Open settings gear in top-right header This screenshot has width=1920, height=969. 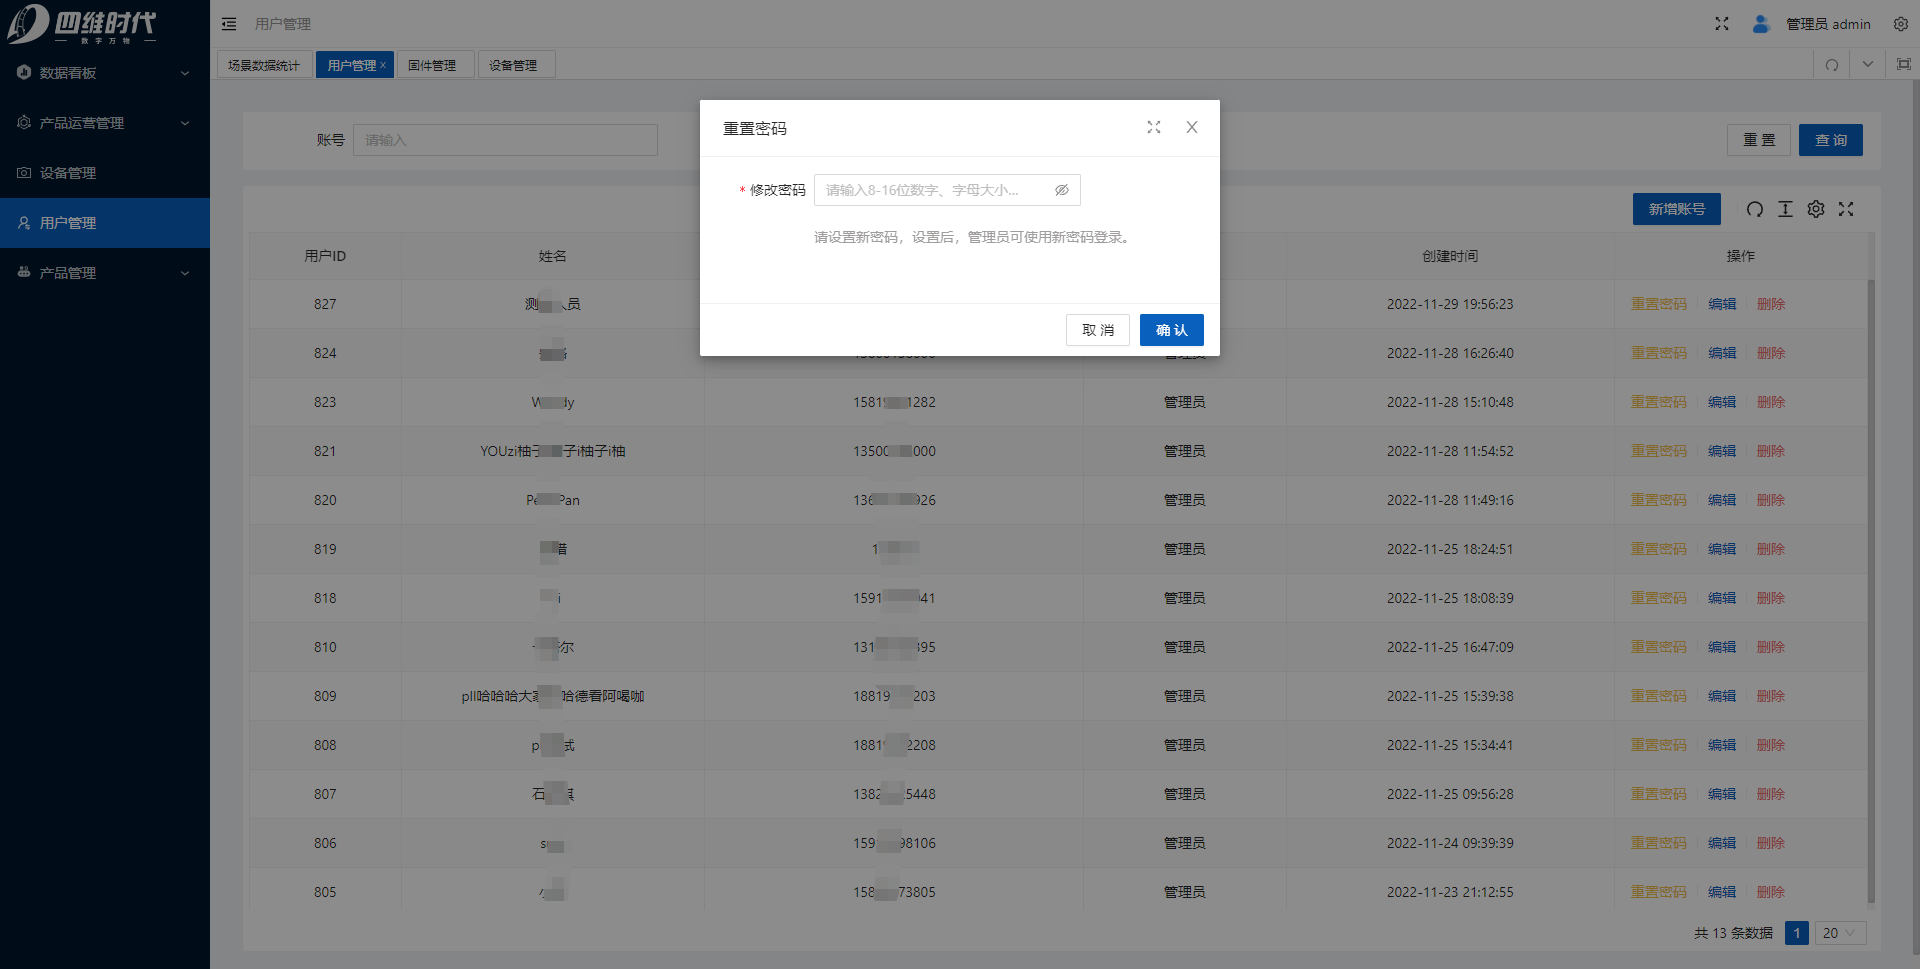tap(1900, 24)
